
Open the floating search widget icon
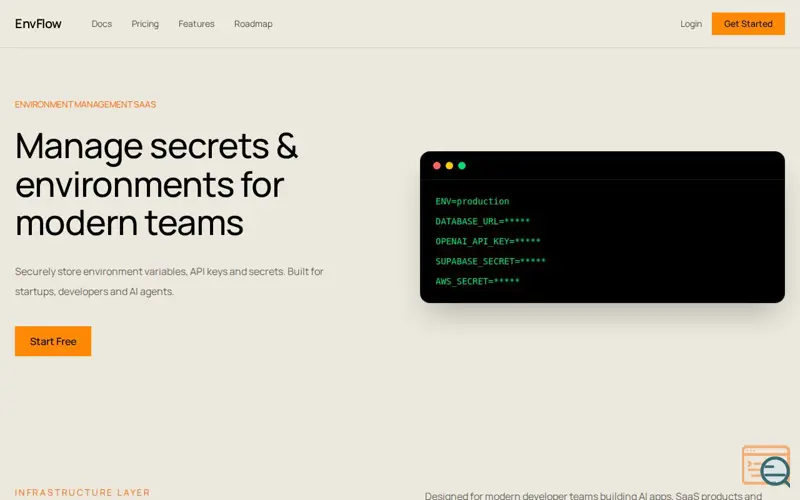tap(766, 466)
